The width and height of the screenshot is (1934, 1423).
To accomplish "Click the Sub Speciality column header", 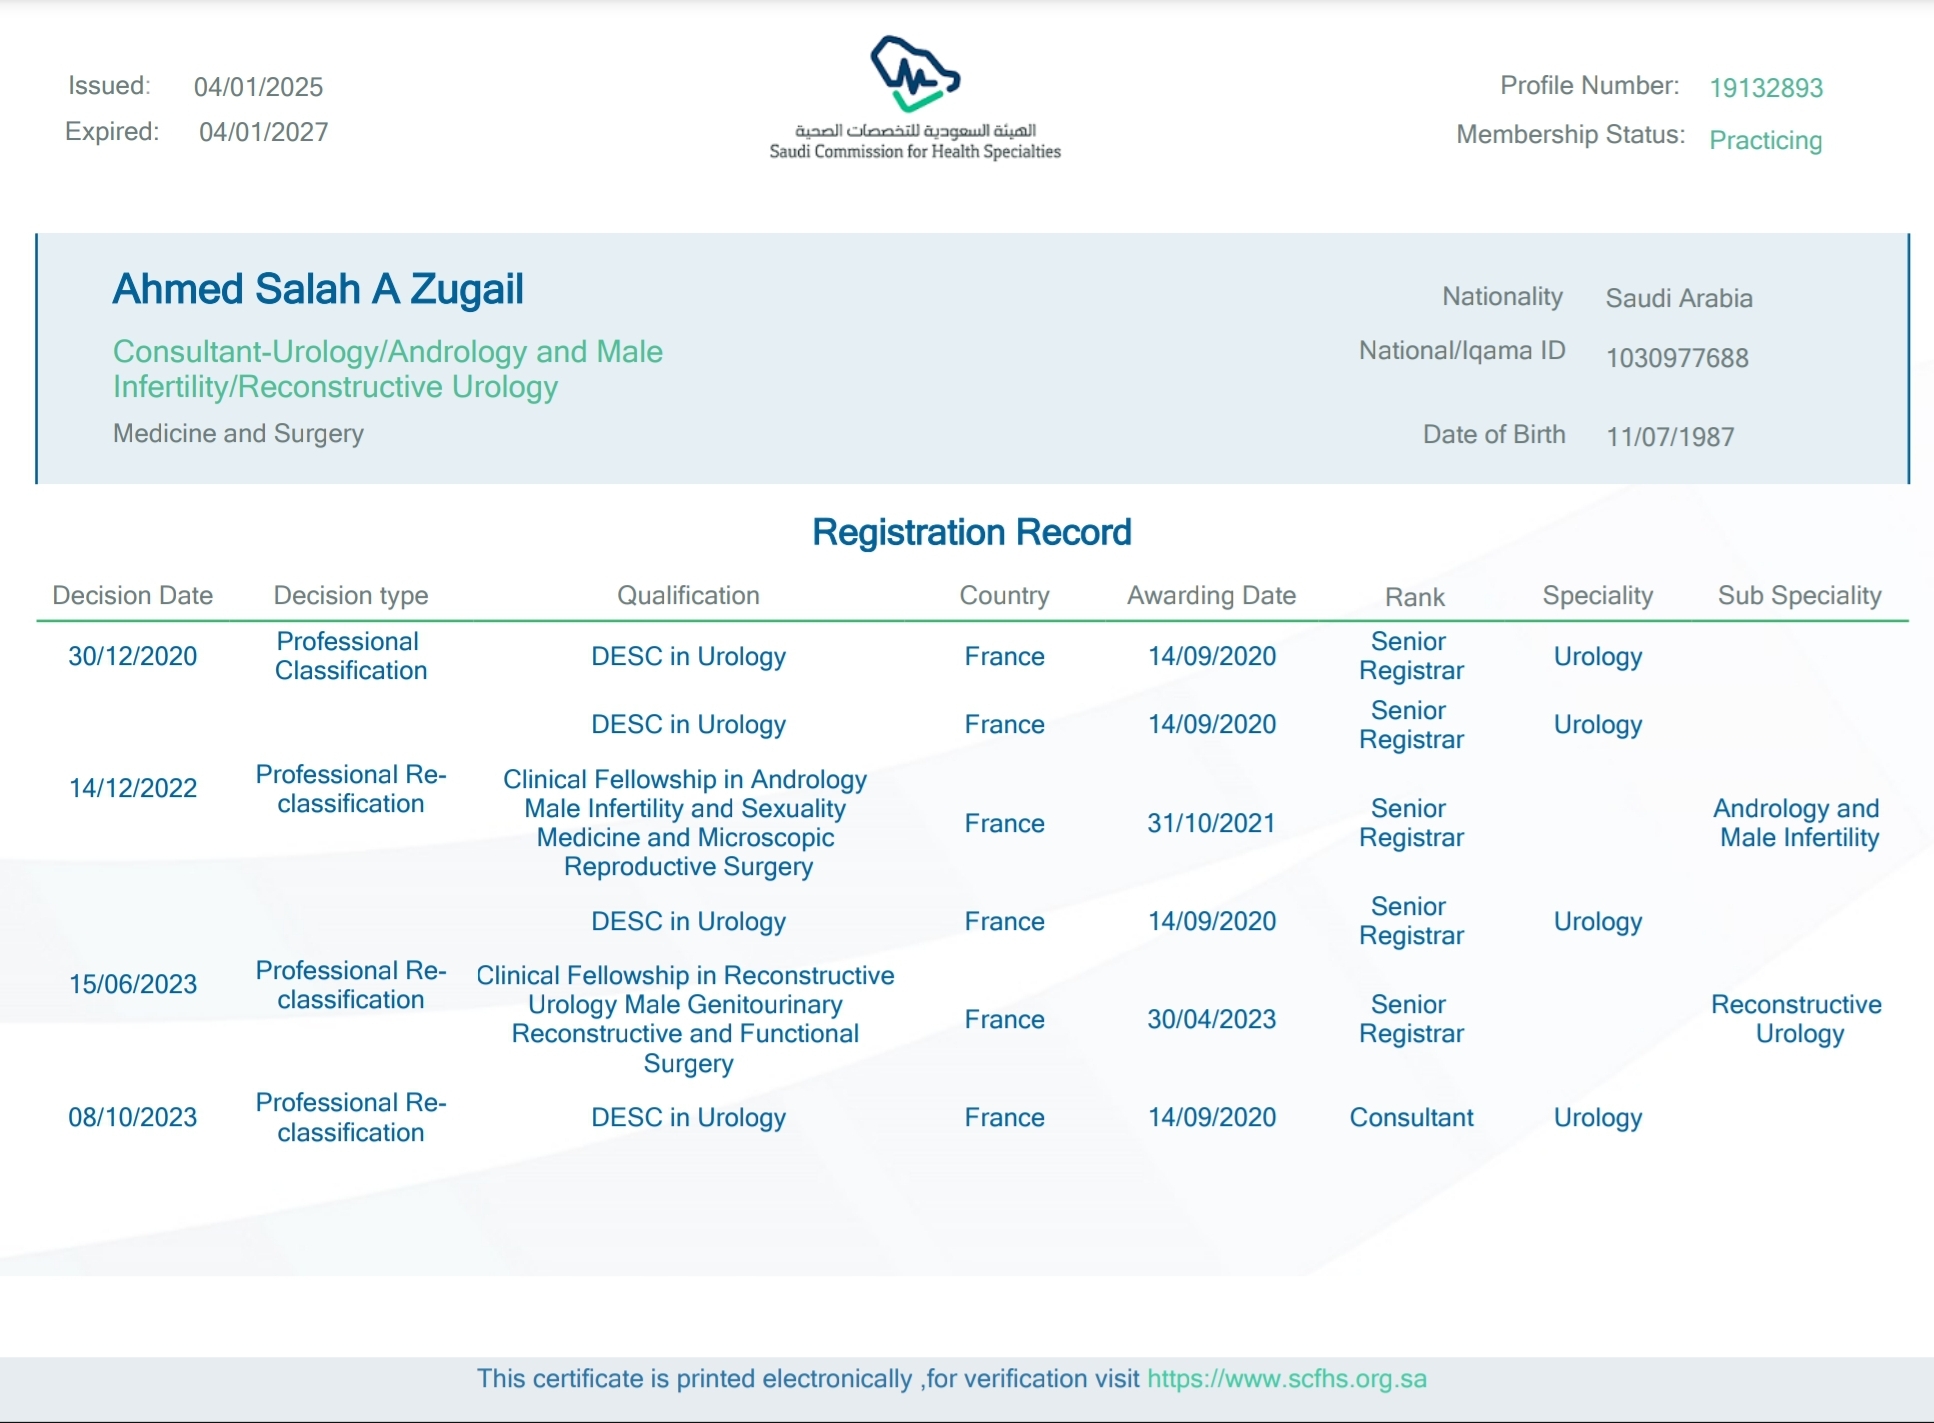I will point(1799,596).
